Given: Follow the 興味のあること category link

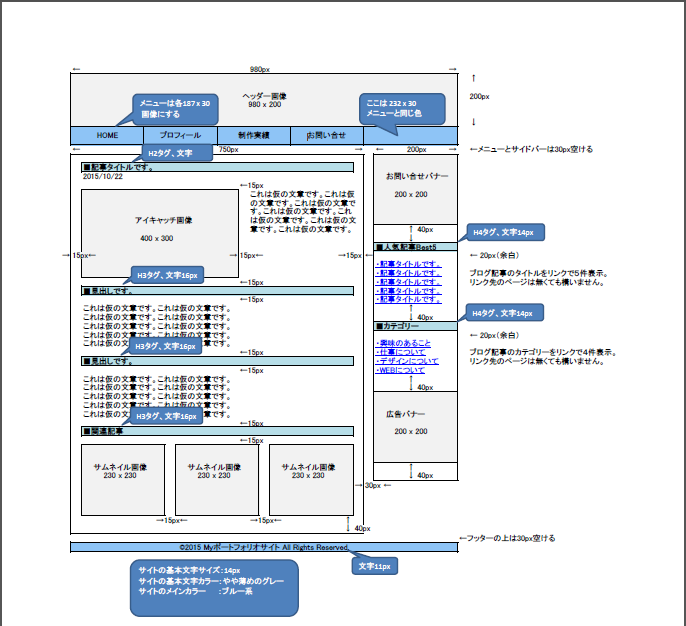Looking at the screenshot, I should pyautogui.click(x=403, y=343).
